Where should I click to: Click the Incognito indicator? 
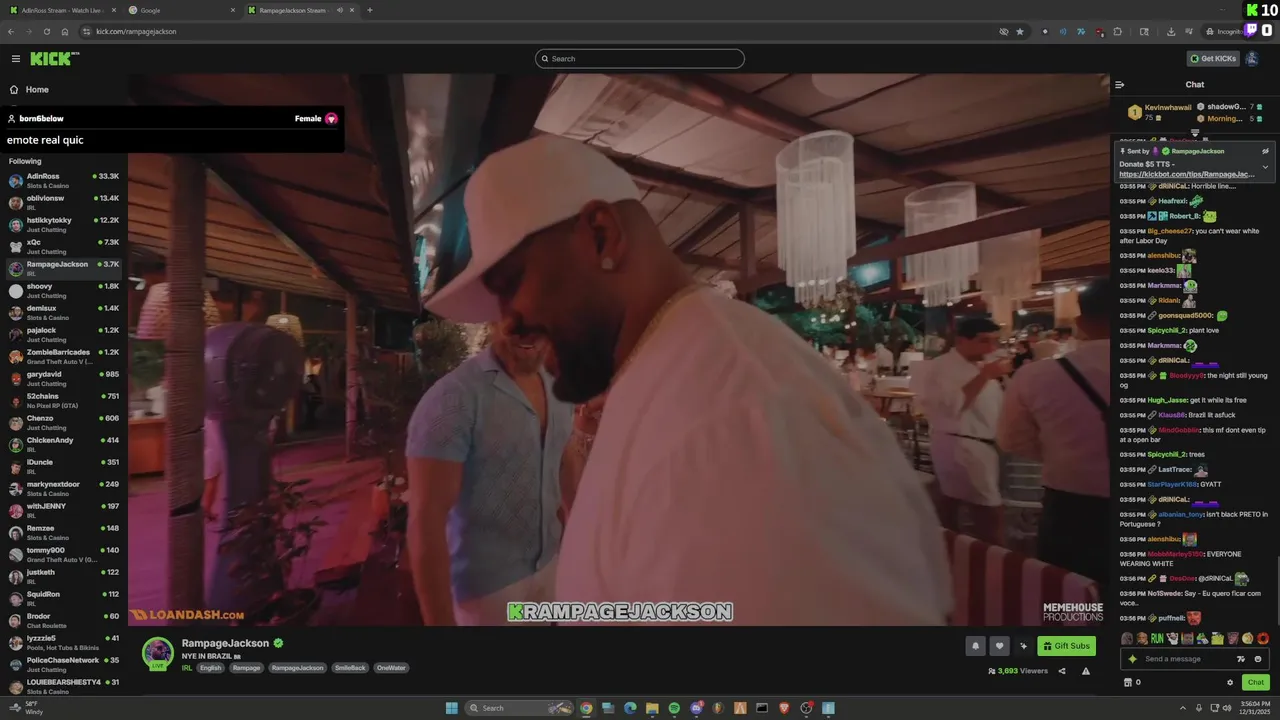click(1222, 31)
